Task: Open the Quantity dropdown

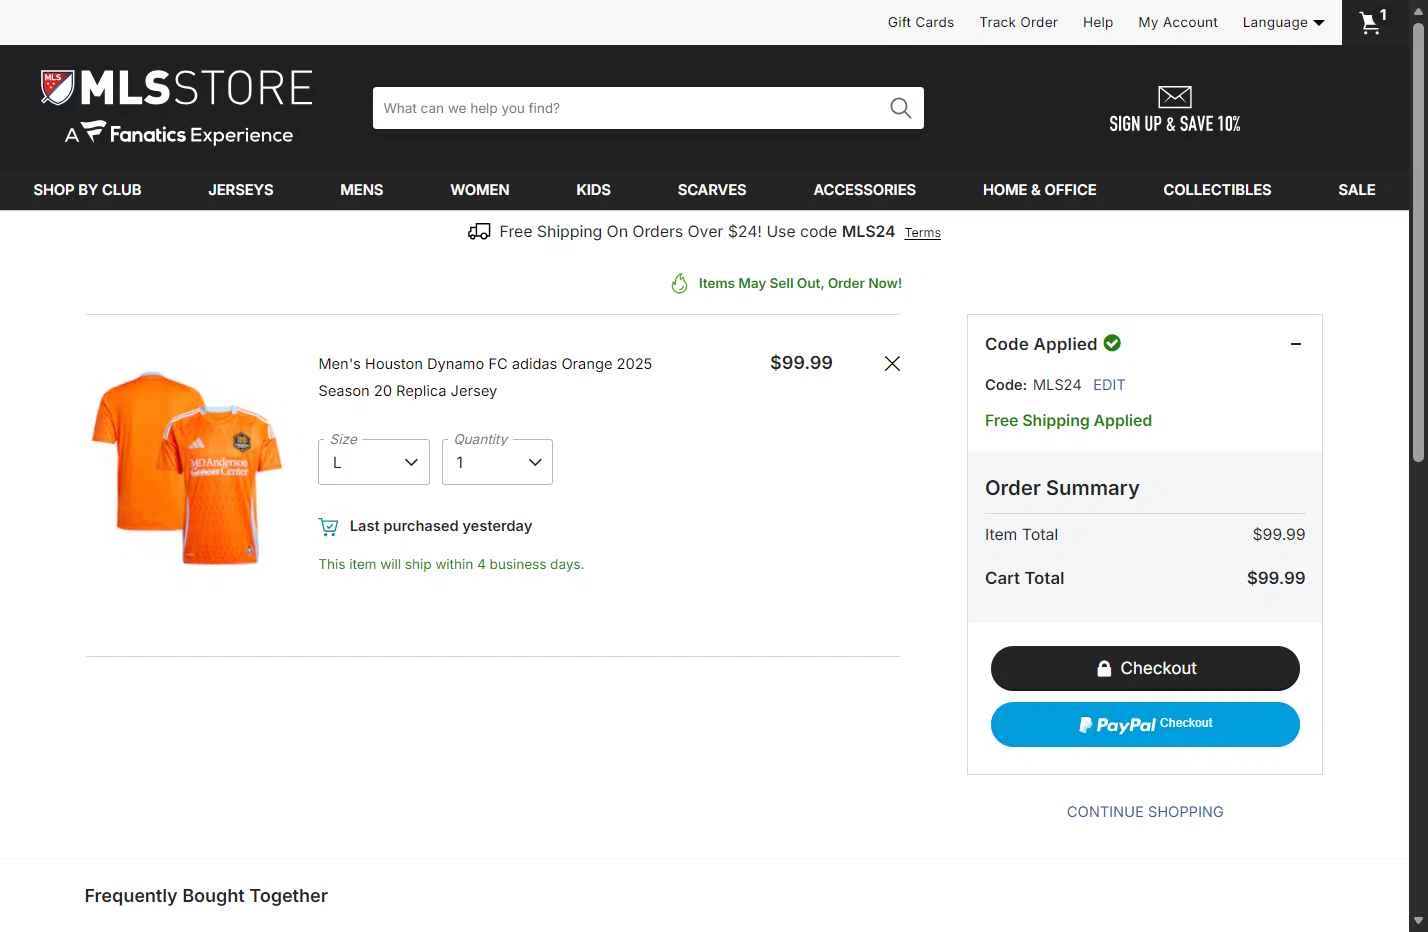Action: (x=497, y=462)
